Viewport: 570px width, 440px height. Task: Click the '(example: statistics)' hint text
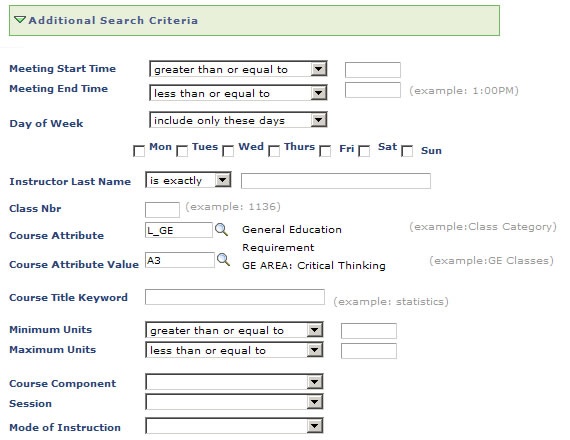[391, 301]
